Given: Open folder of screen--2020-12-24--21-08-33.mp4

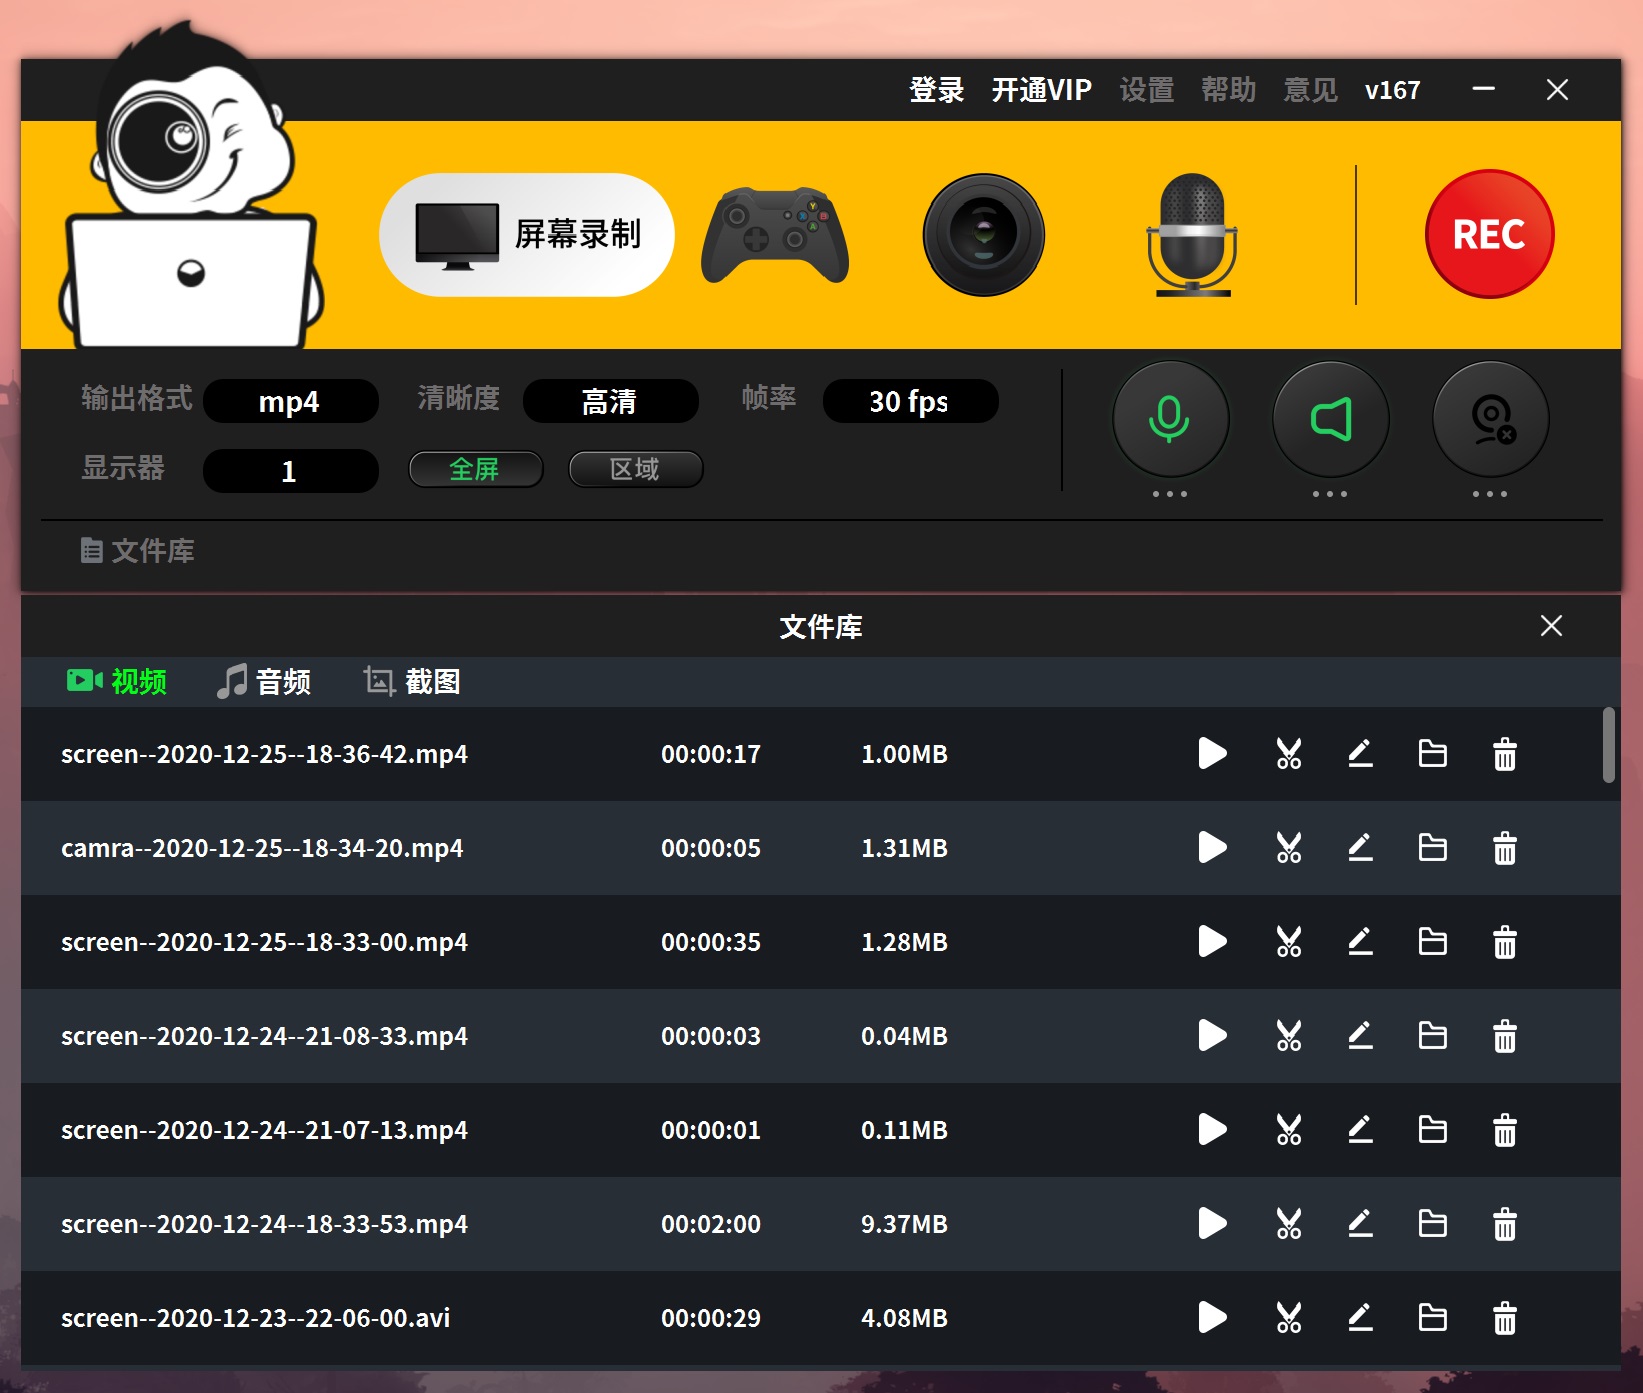Looking at the screenshot, I should [1432, 1036].
